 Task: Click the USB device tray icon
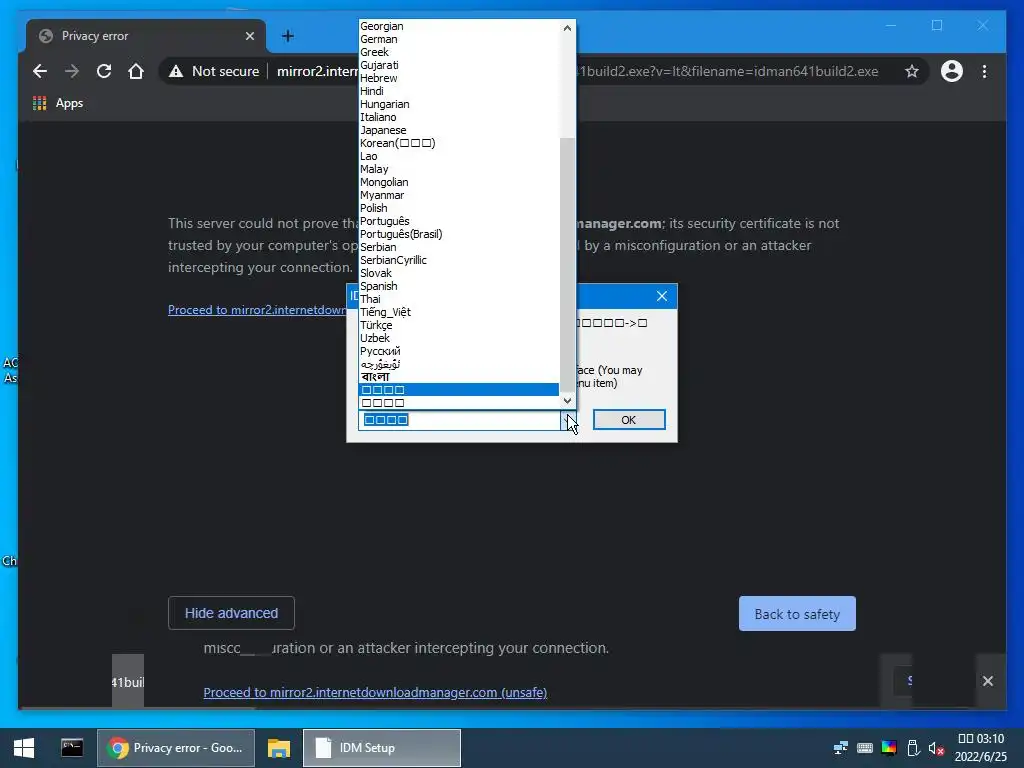[x=913, y=748]
